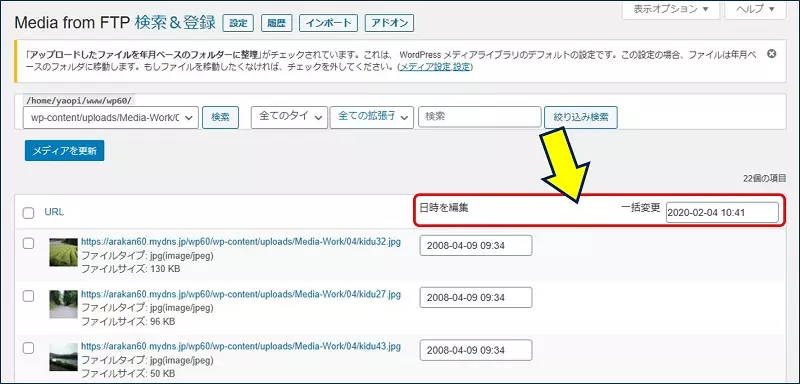Check the checkbox for kidu32.jpg

29,244
